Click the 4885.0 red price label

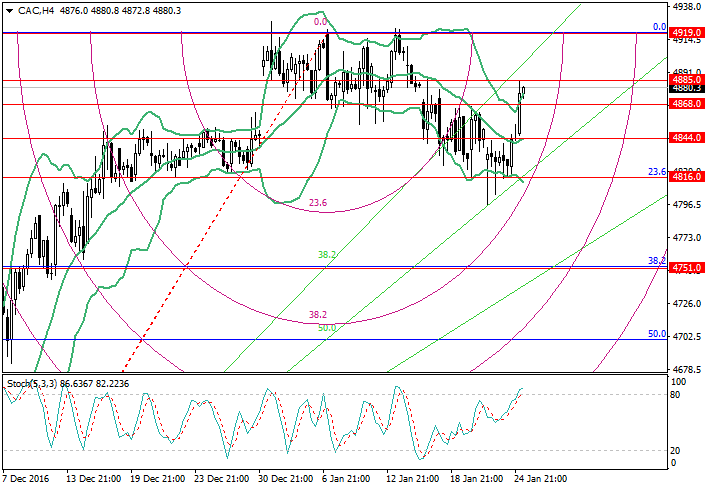coord(687,79)
